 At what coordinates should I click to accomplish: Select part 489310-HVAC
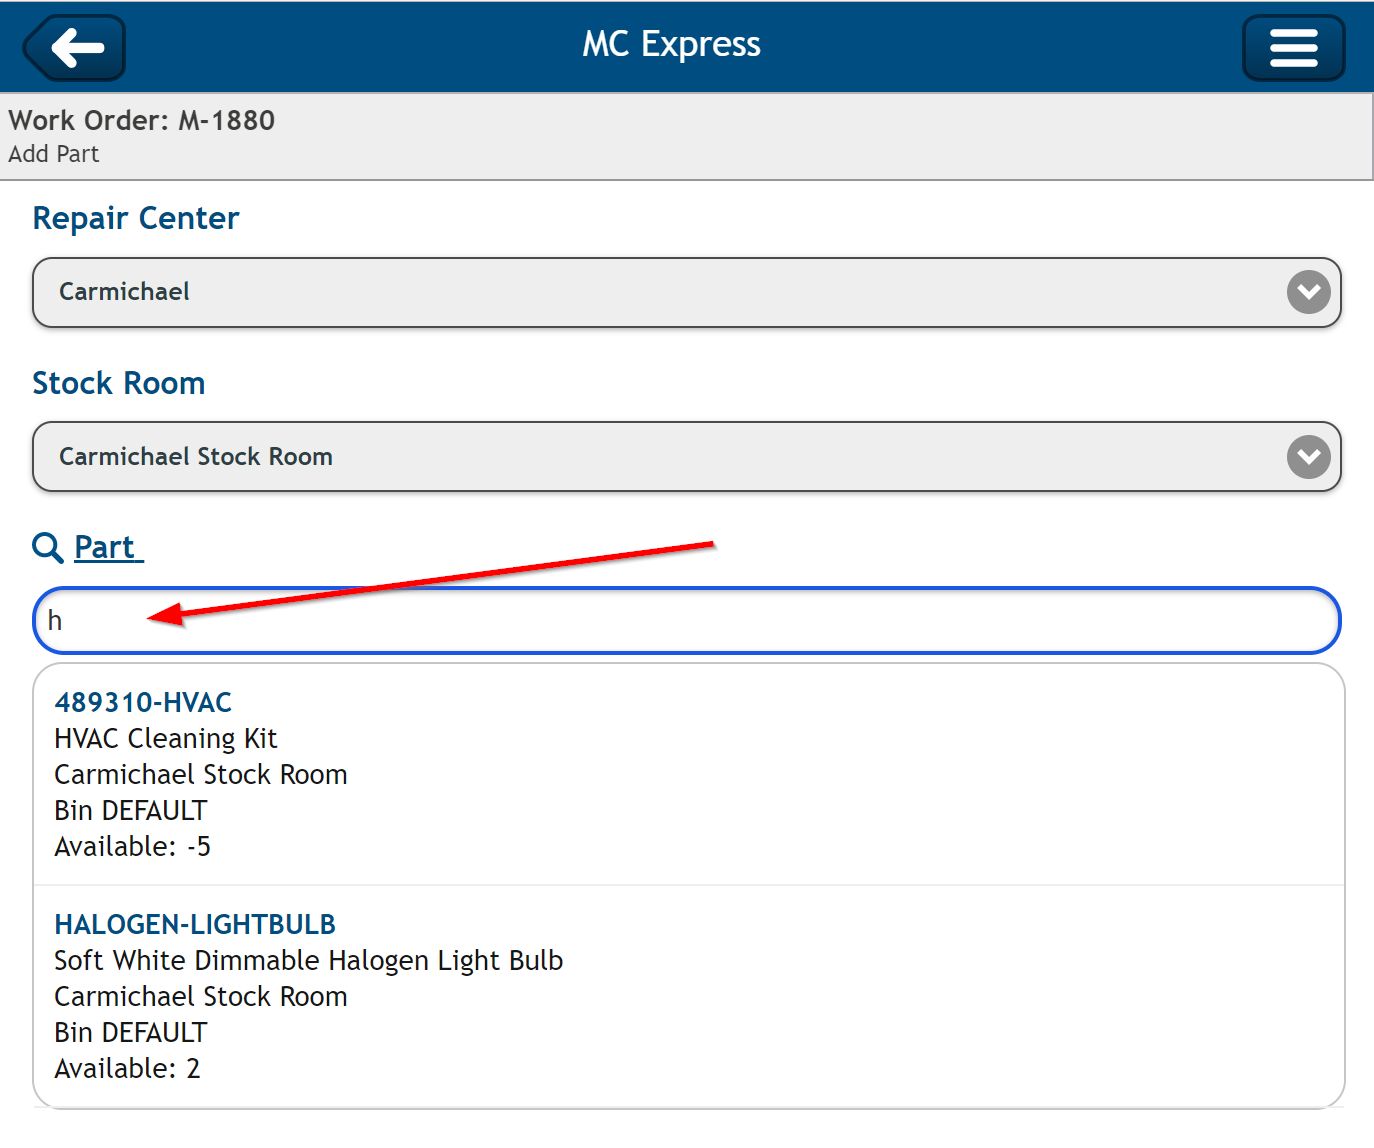(143, 702)
